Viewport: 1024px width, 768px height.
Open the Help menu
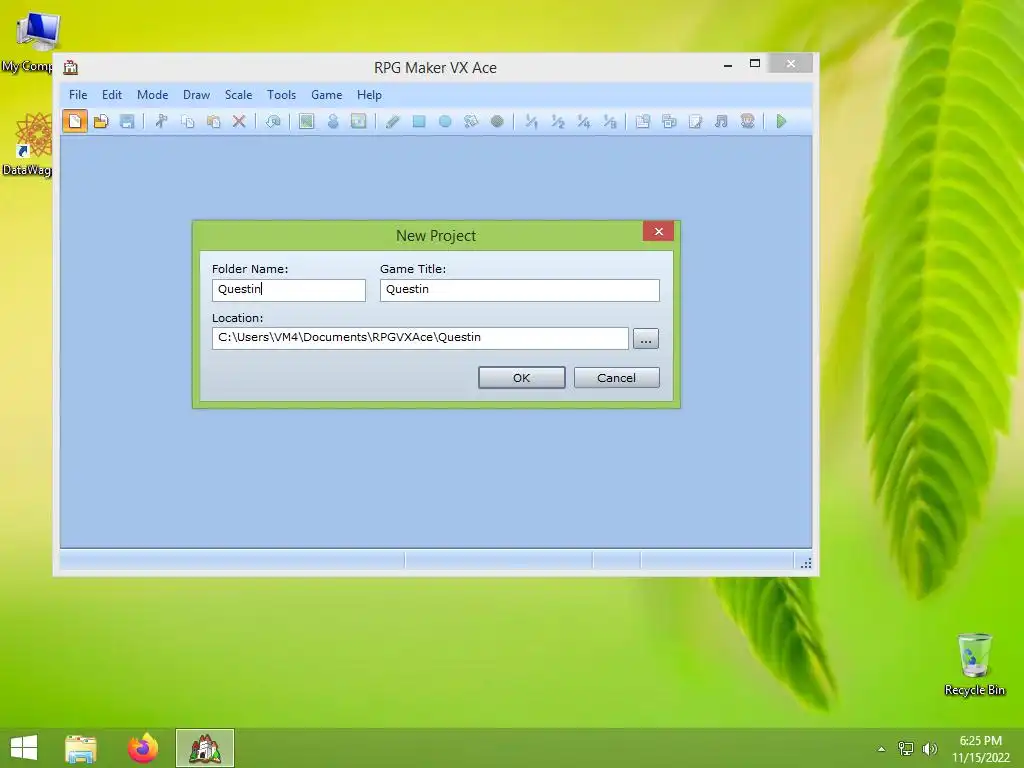369,95
